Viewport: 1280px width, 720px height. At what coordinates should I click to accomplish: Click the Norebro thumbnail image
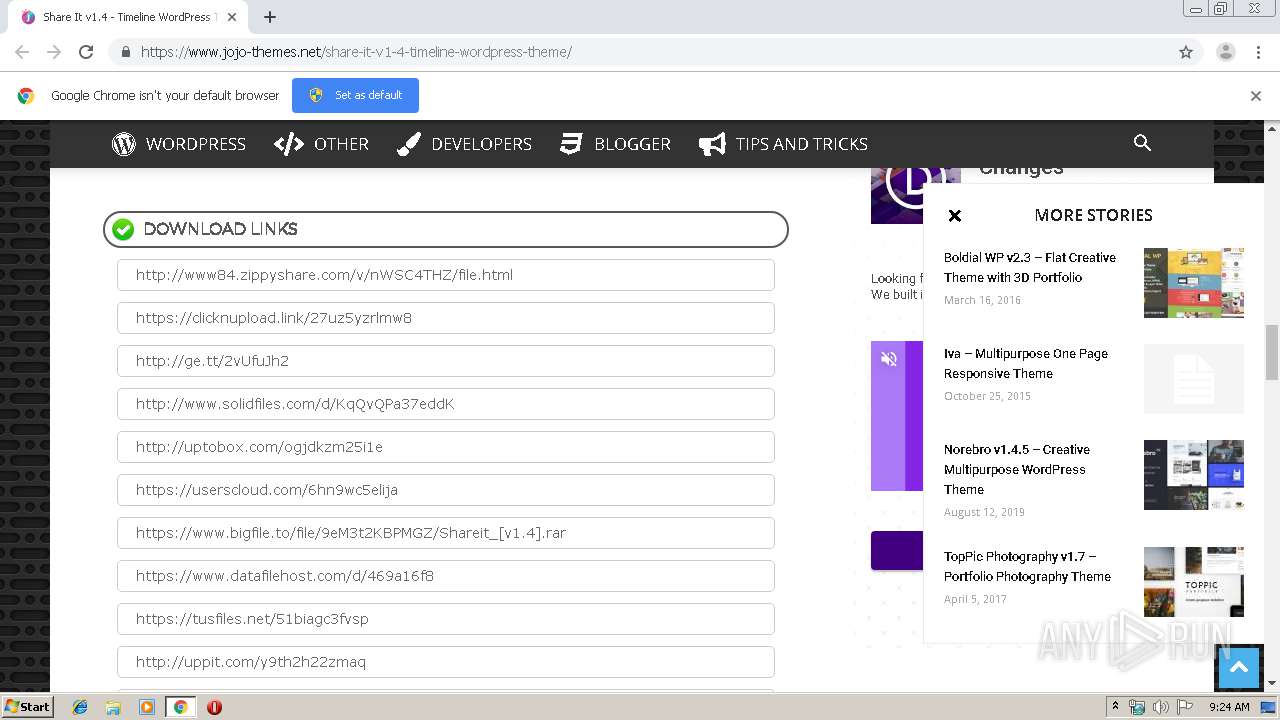click(x=1194, y=475)
